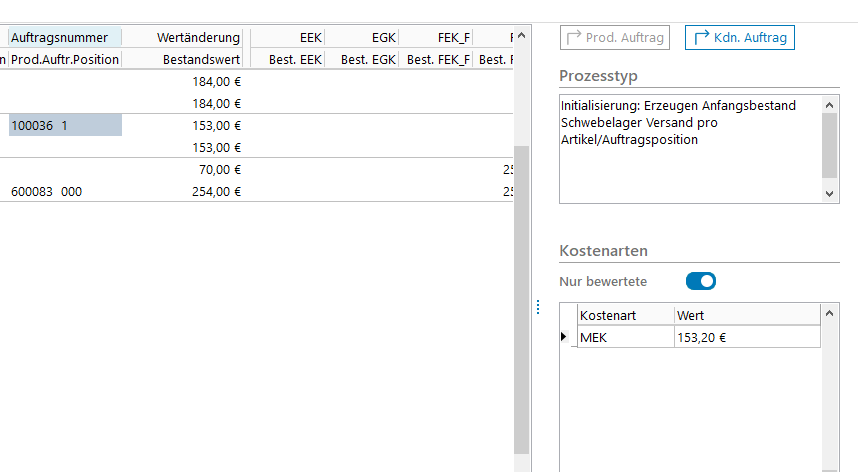Viewport: 858px width, 472px height.
Task: Click the MEK row indicator arrow
Action: pos(566,338)
